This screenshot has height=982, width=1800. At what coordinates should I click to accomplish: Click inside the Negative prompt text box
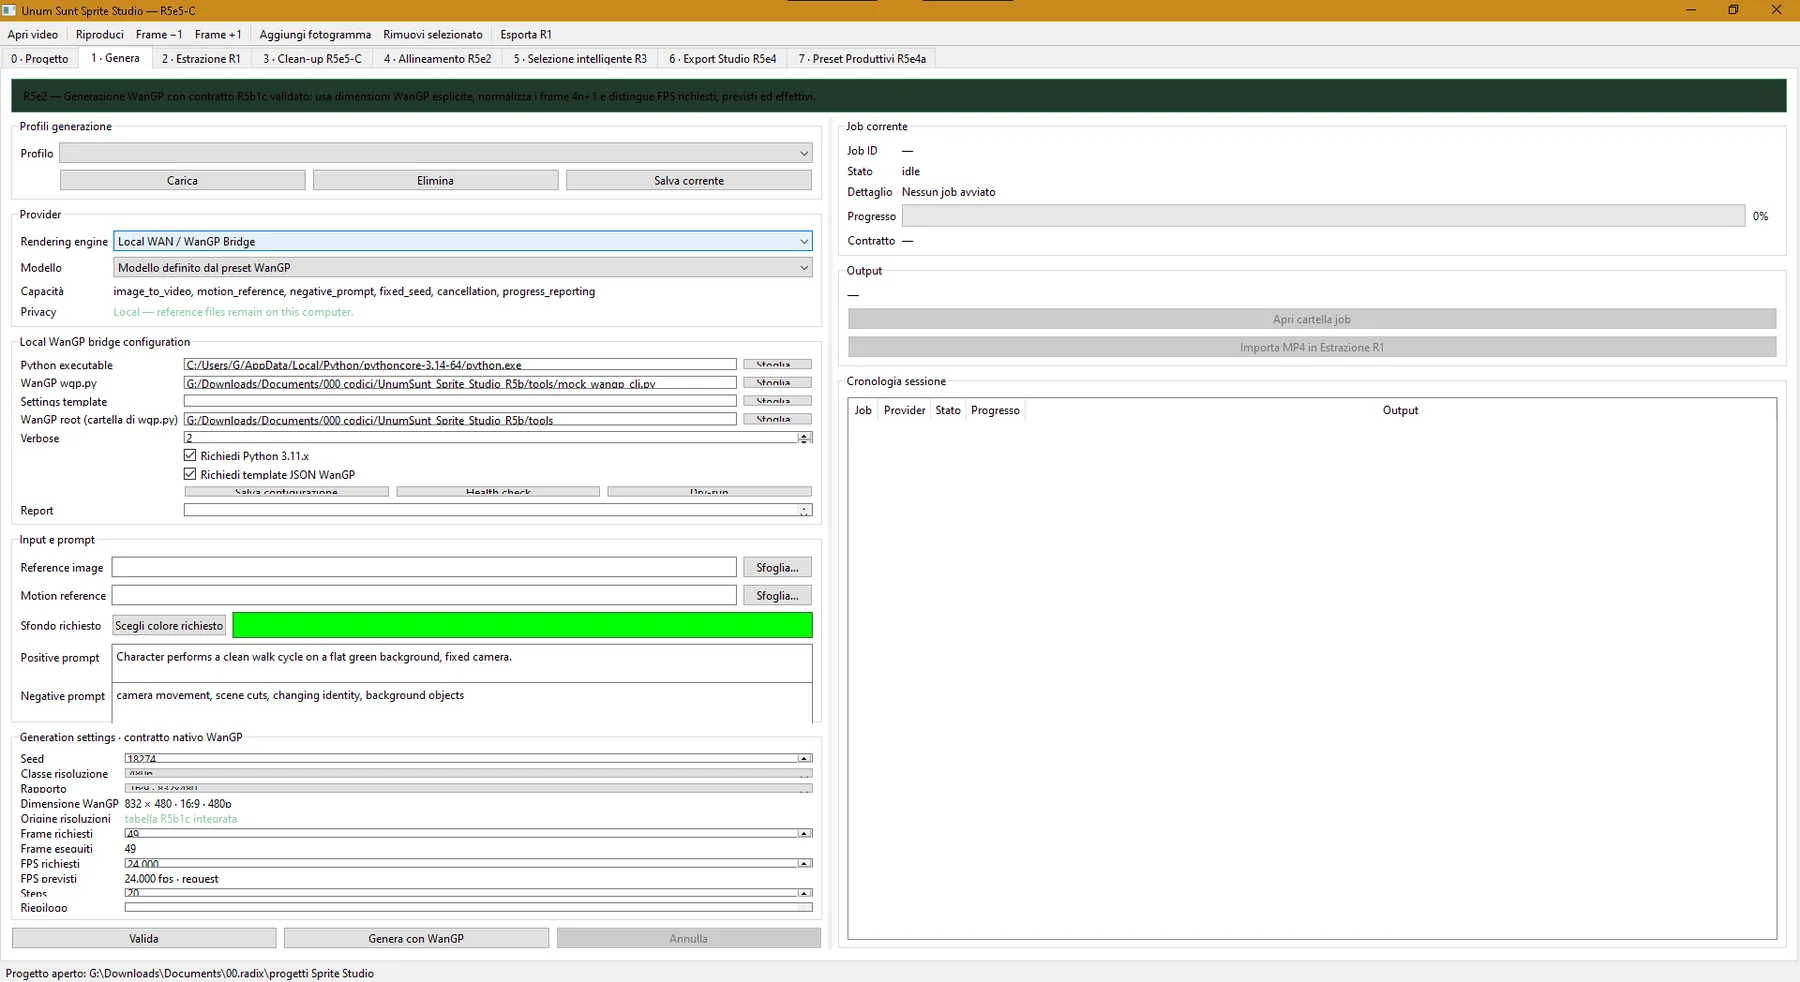click(462, 702)
